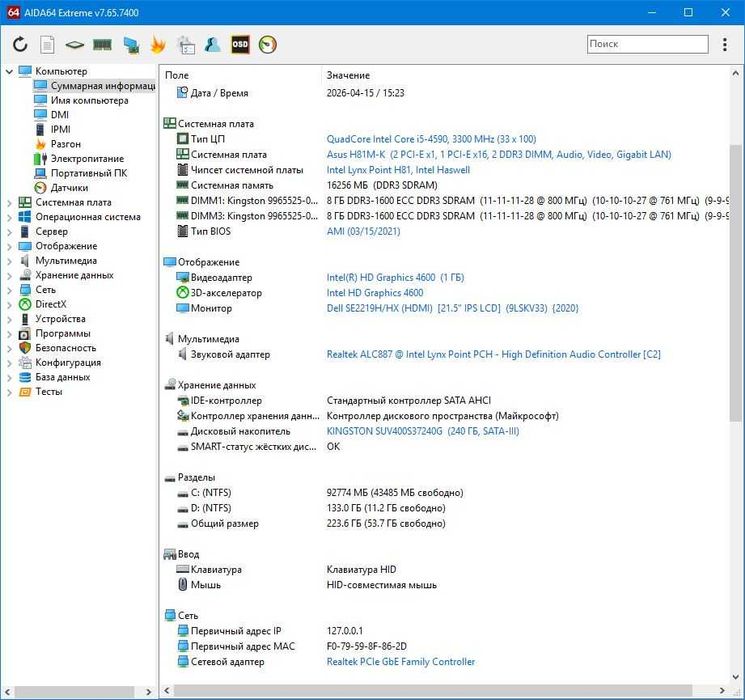Open Realtek PCIe GbE Family Controller link
This screenshot has height=700, width=745.
point(401,662)
